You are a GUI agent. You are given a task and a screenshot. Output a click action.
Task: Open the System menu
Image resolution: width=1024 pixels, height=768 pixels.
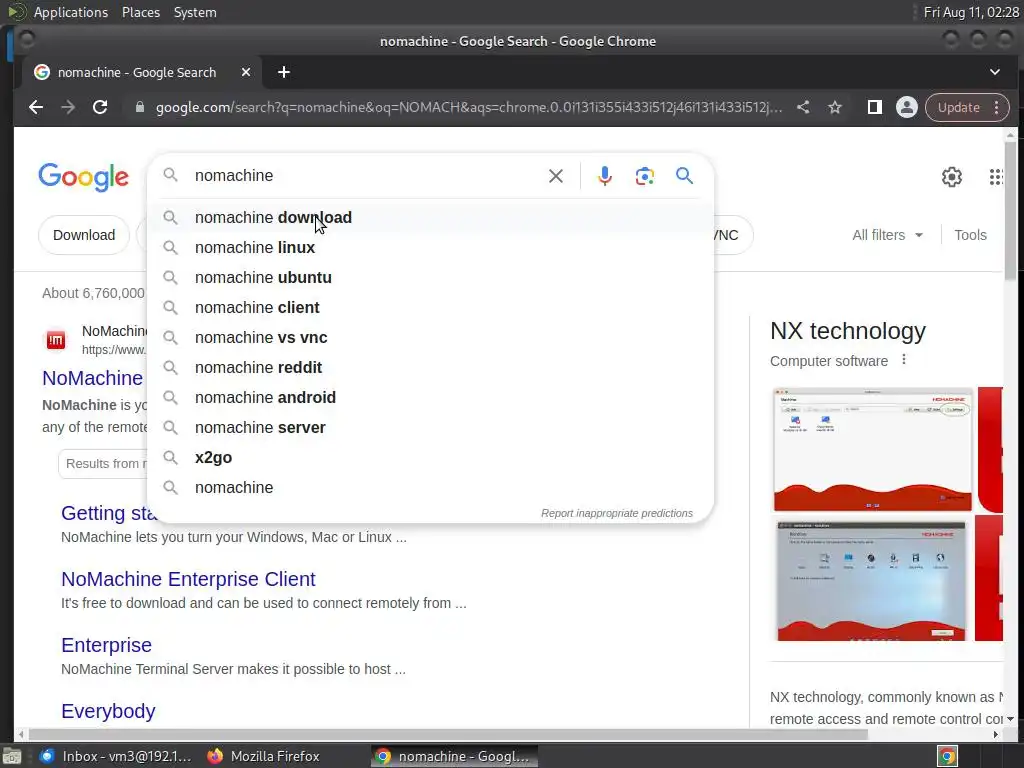pyautogui.click(x=195, y=12)
